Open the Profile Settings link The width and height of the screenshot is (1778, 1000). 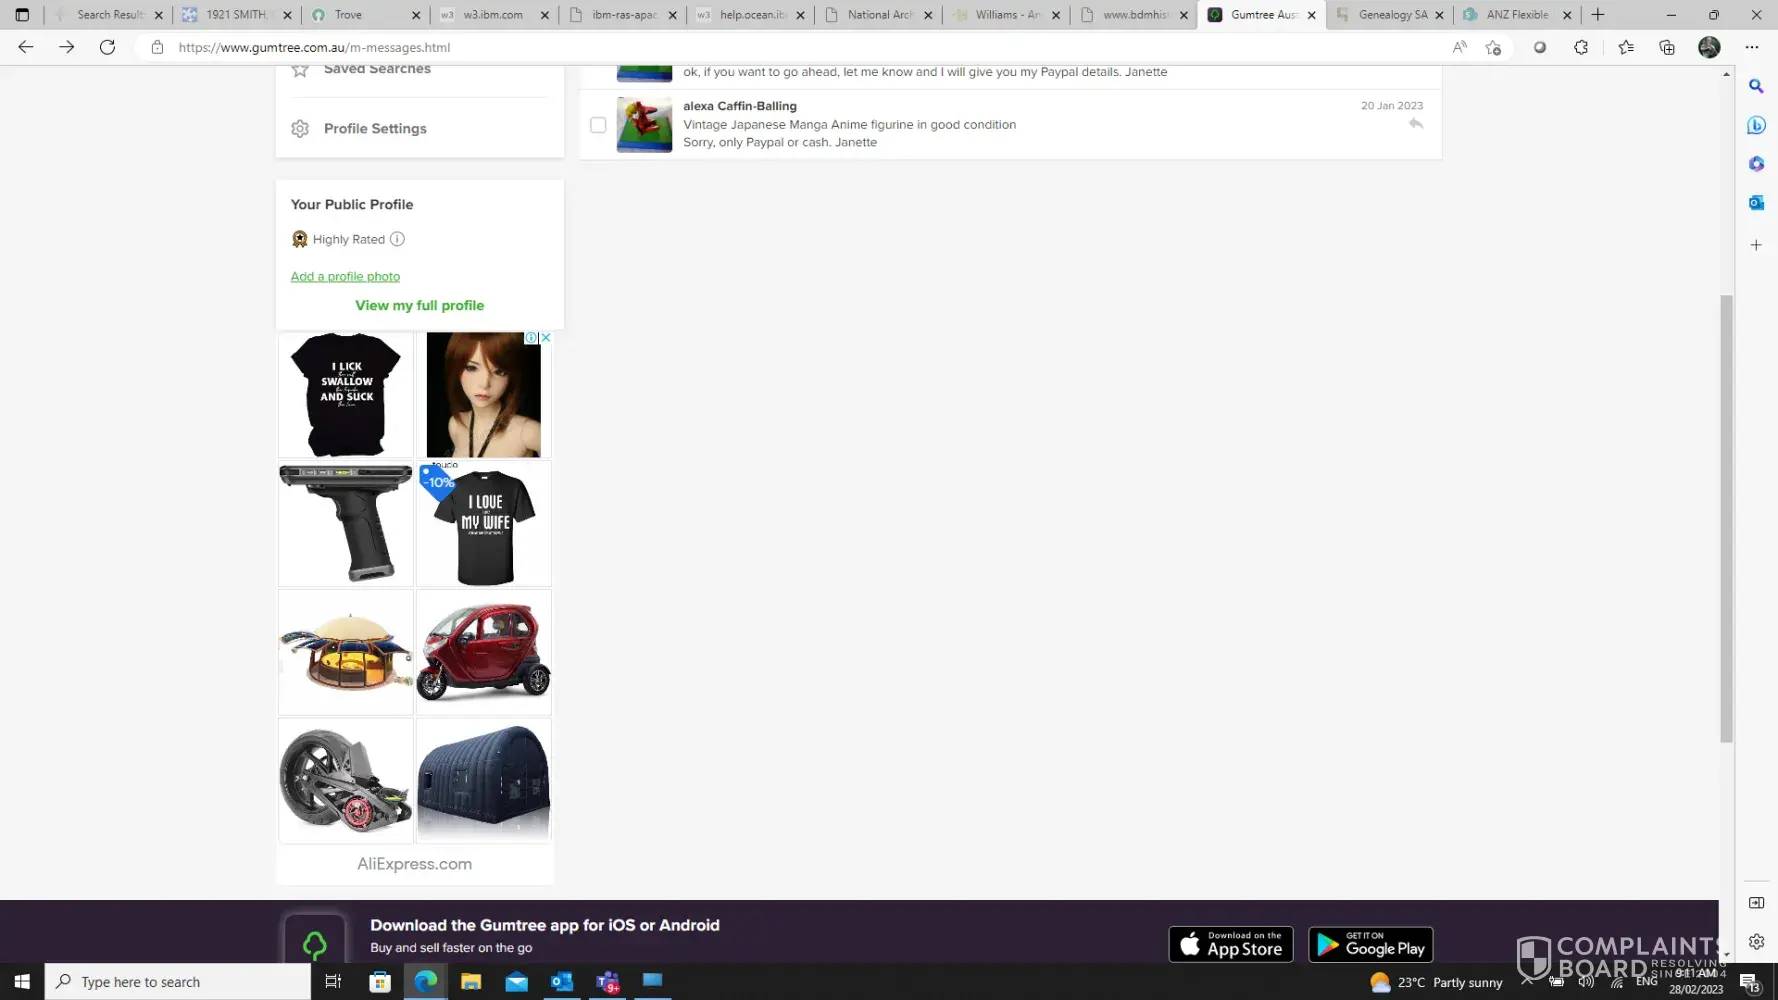pos(375,129)
